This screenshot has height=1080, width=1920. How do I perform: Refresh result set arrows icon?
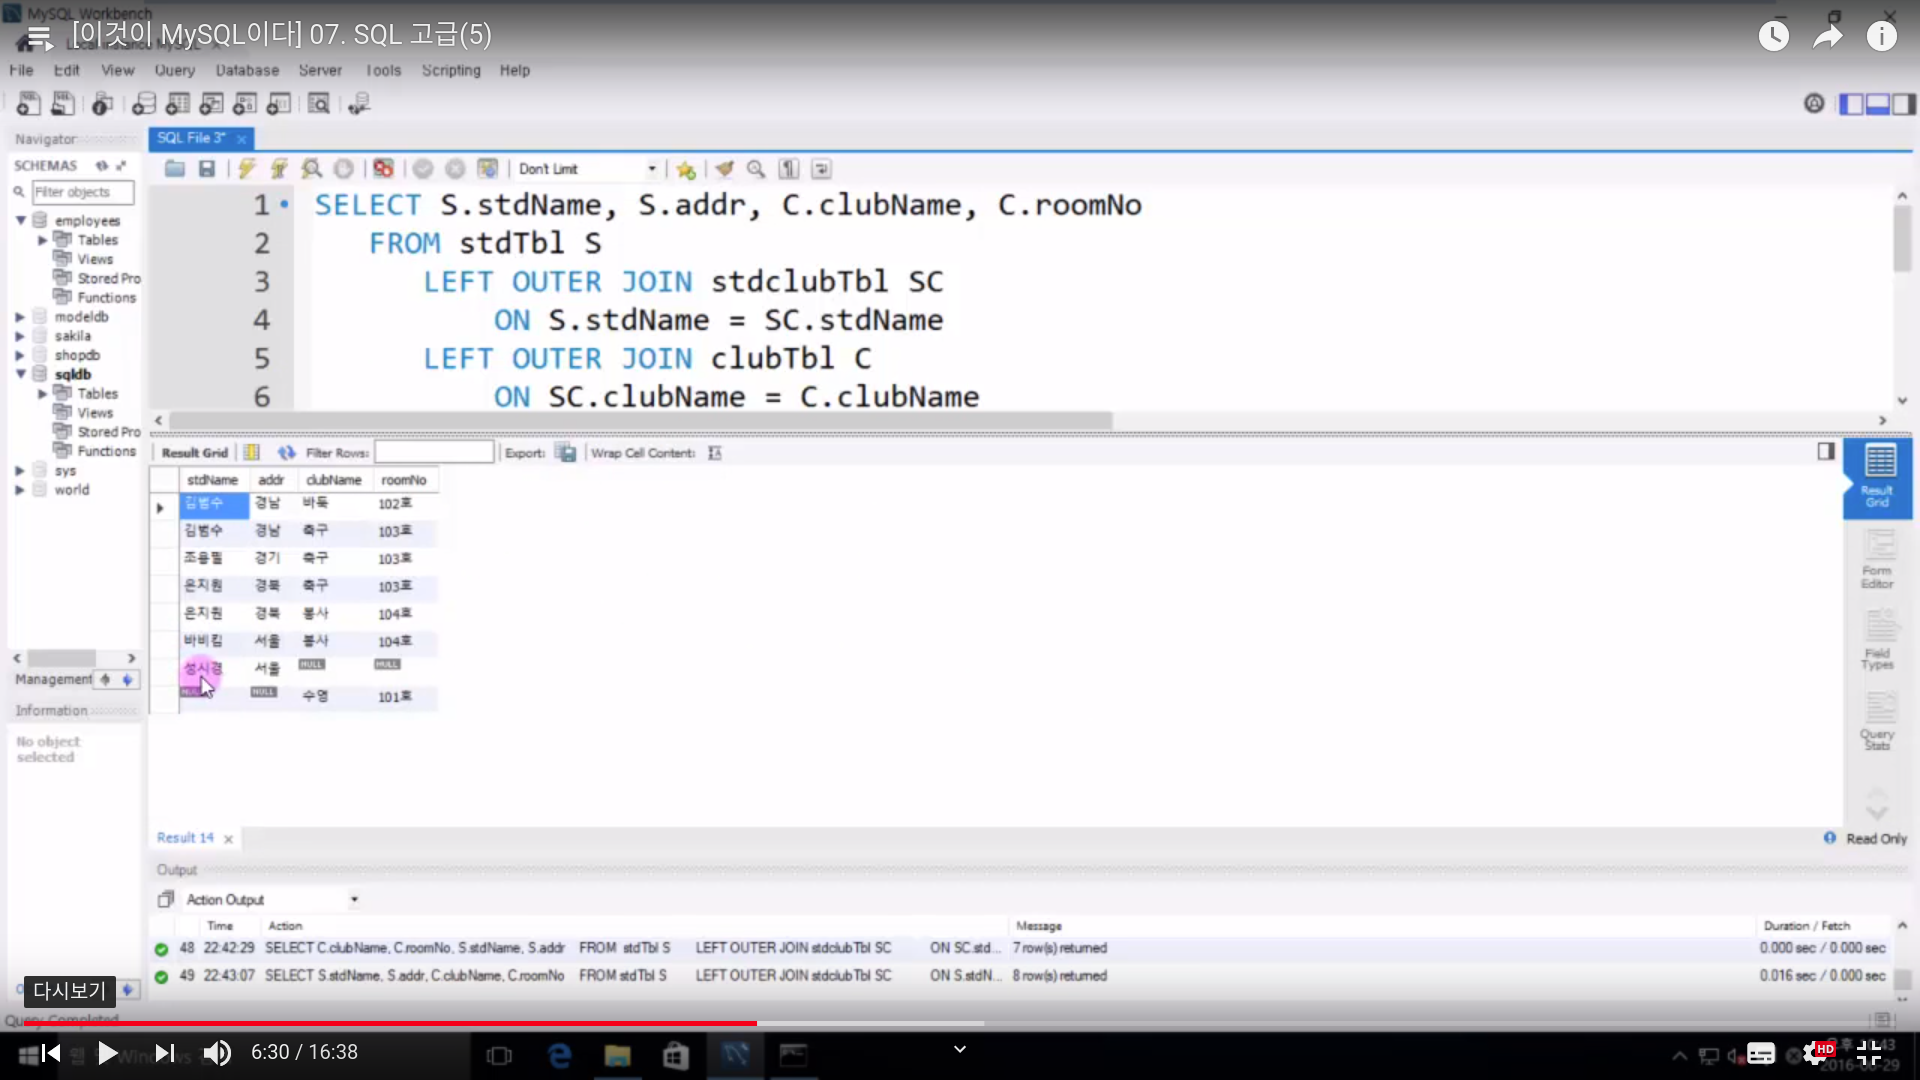(287, 453)
